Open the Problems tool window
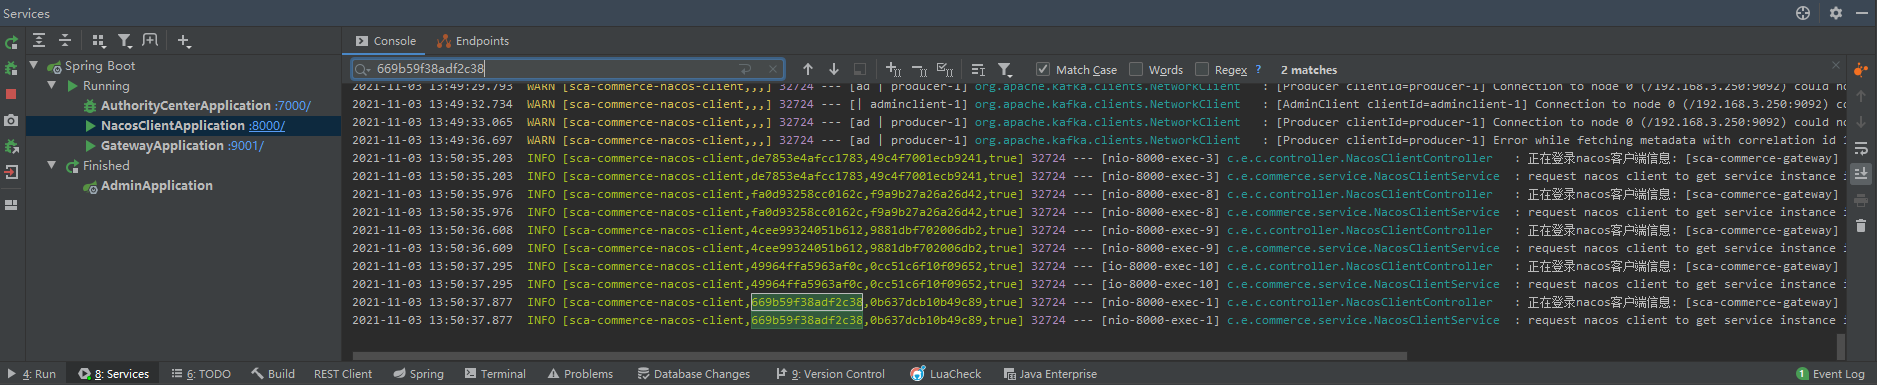Viewport: 1877px width, 385px height. pyautogui.click(x=581, y=374)
